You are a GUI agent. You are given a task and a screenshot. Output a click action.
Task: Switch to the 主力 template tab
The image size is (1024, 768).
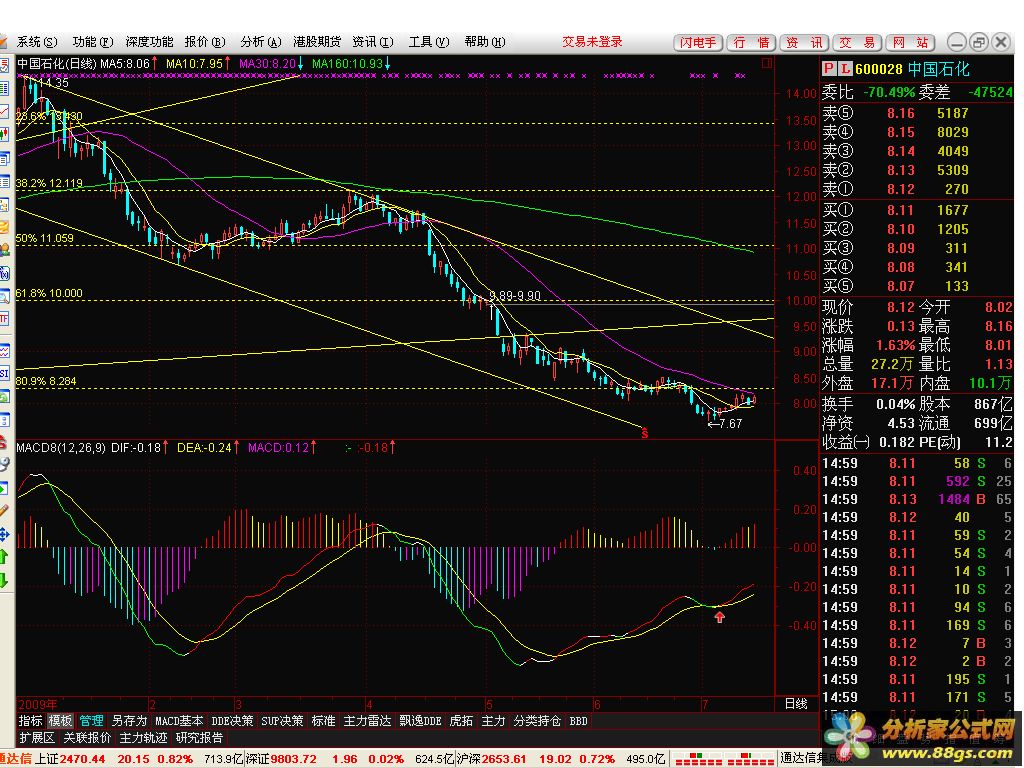493,721
